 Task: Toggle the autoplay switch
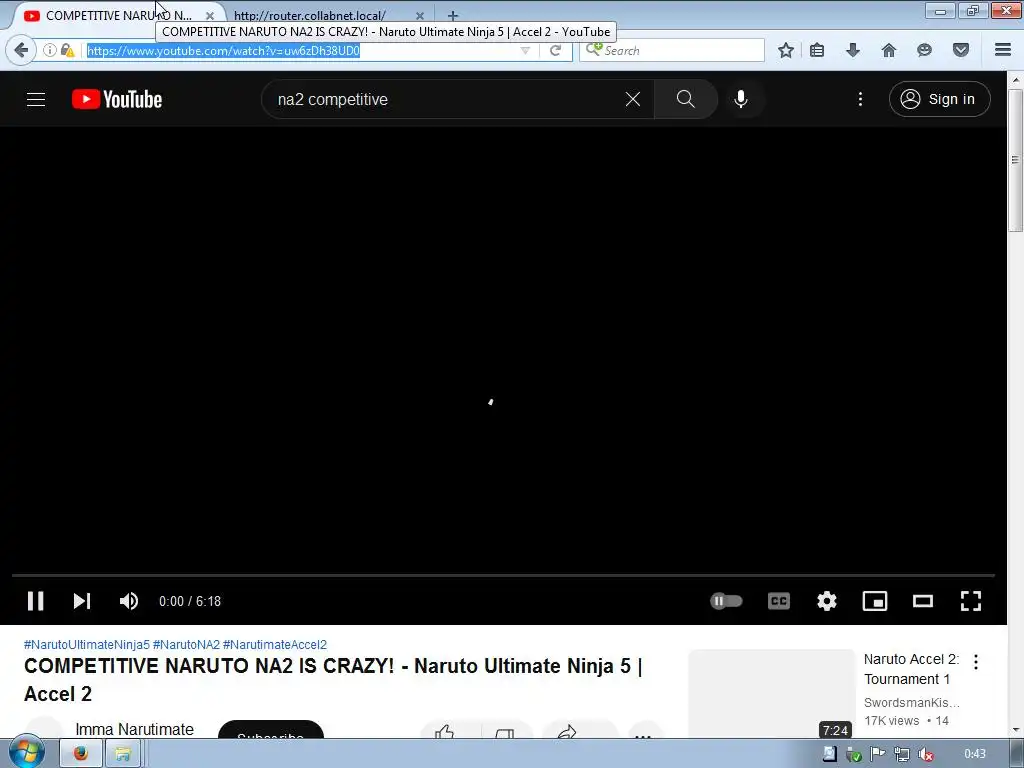coord(726,601)
